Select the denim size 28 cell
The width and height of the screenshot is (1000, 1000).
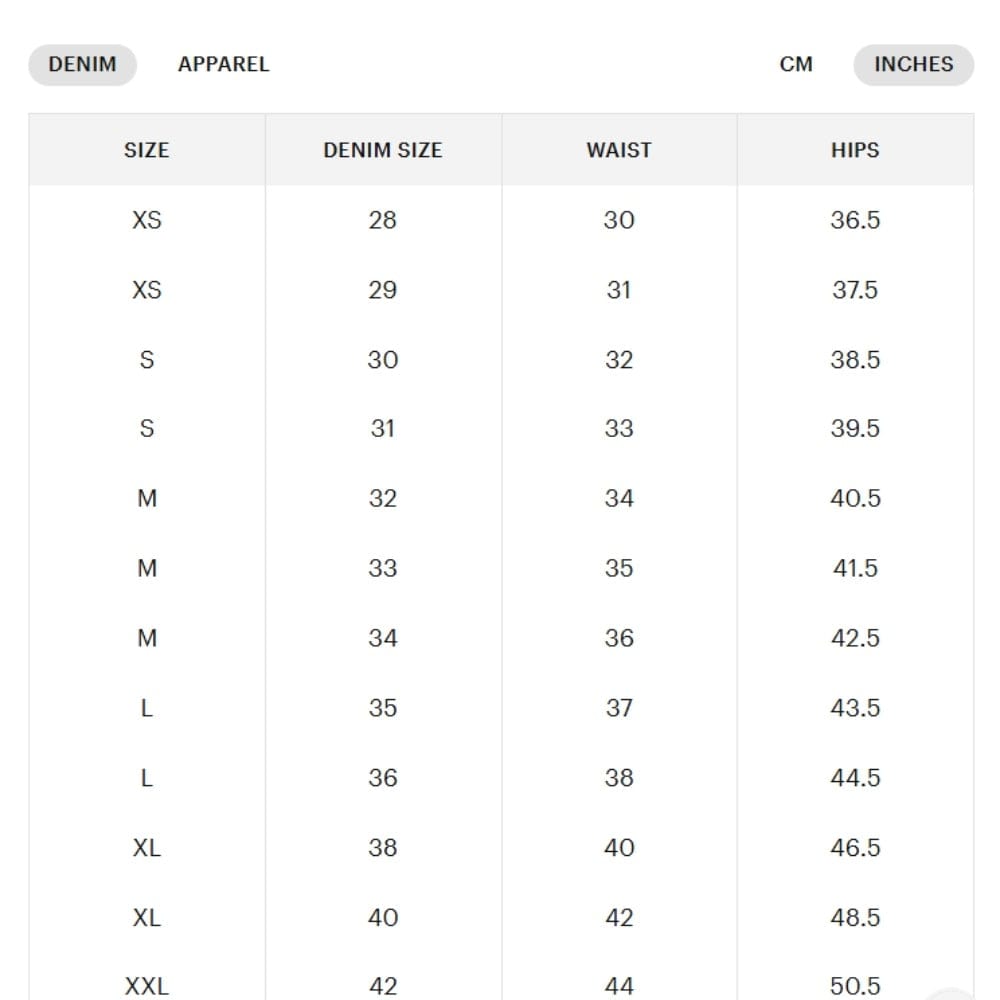(382, 220)
